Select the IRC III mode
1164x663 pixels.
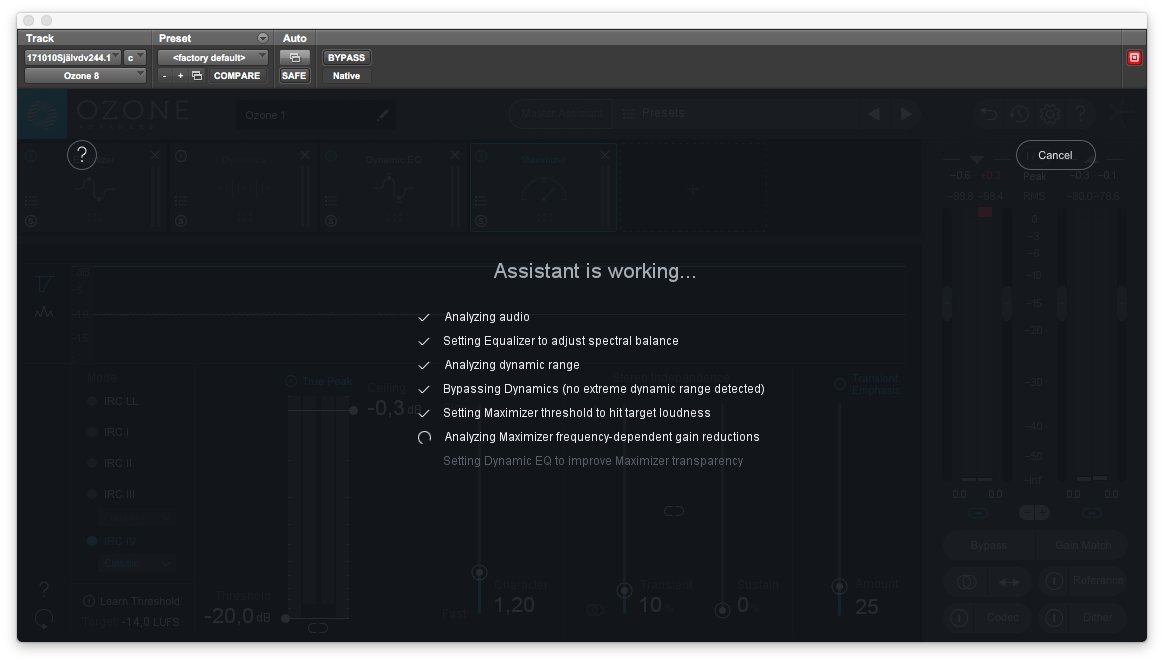tap(111, 494)
